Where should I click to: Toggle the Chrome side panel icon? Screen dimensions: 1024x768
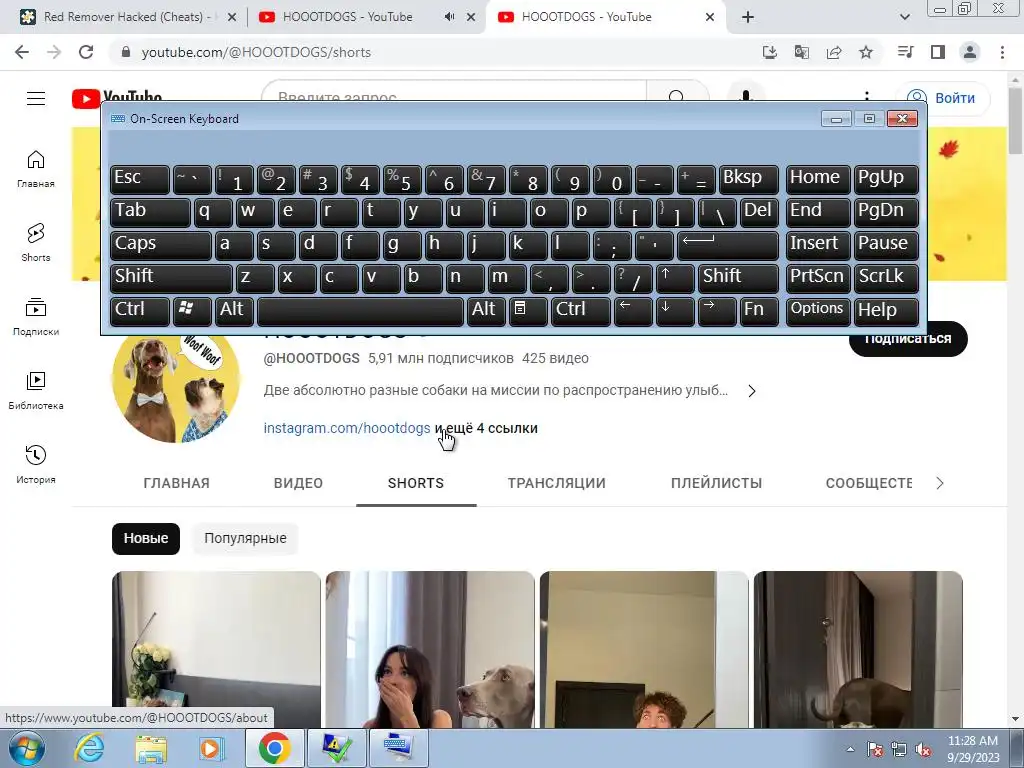pos(938,52)
